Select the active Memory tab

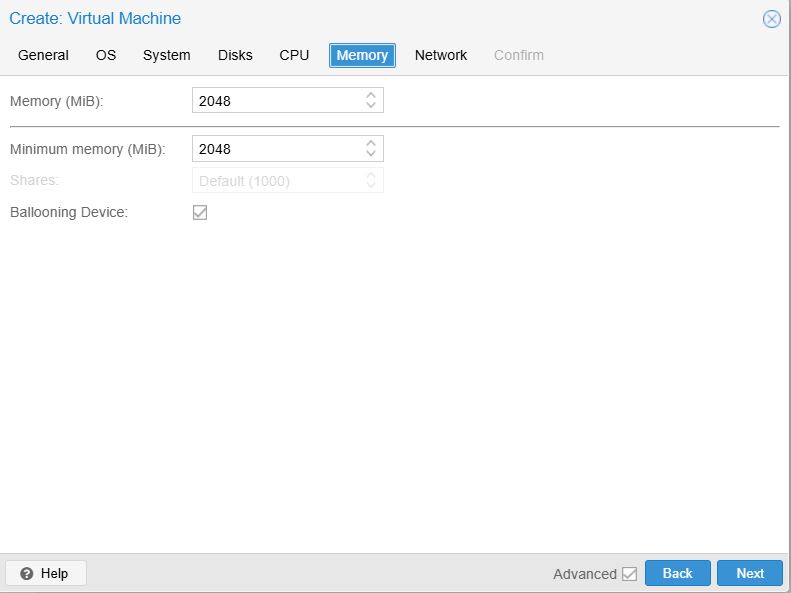(x=362, y=55)
